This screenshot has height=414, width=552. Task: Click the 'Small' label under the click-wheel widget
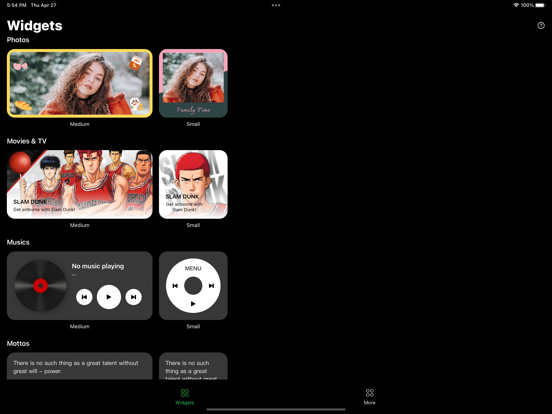pyautogui.click(x=193, y=326)
